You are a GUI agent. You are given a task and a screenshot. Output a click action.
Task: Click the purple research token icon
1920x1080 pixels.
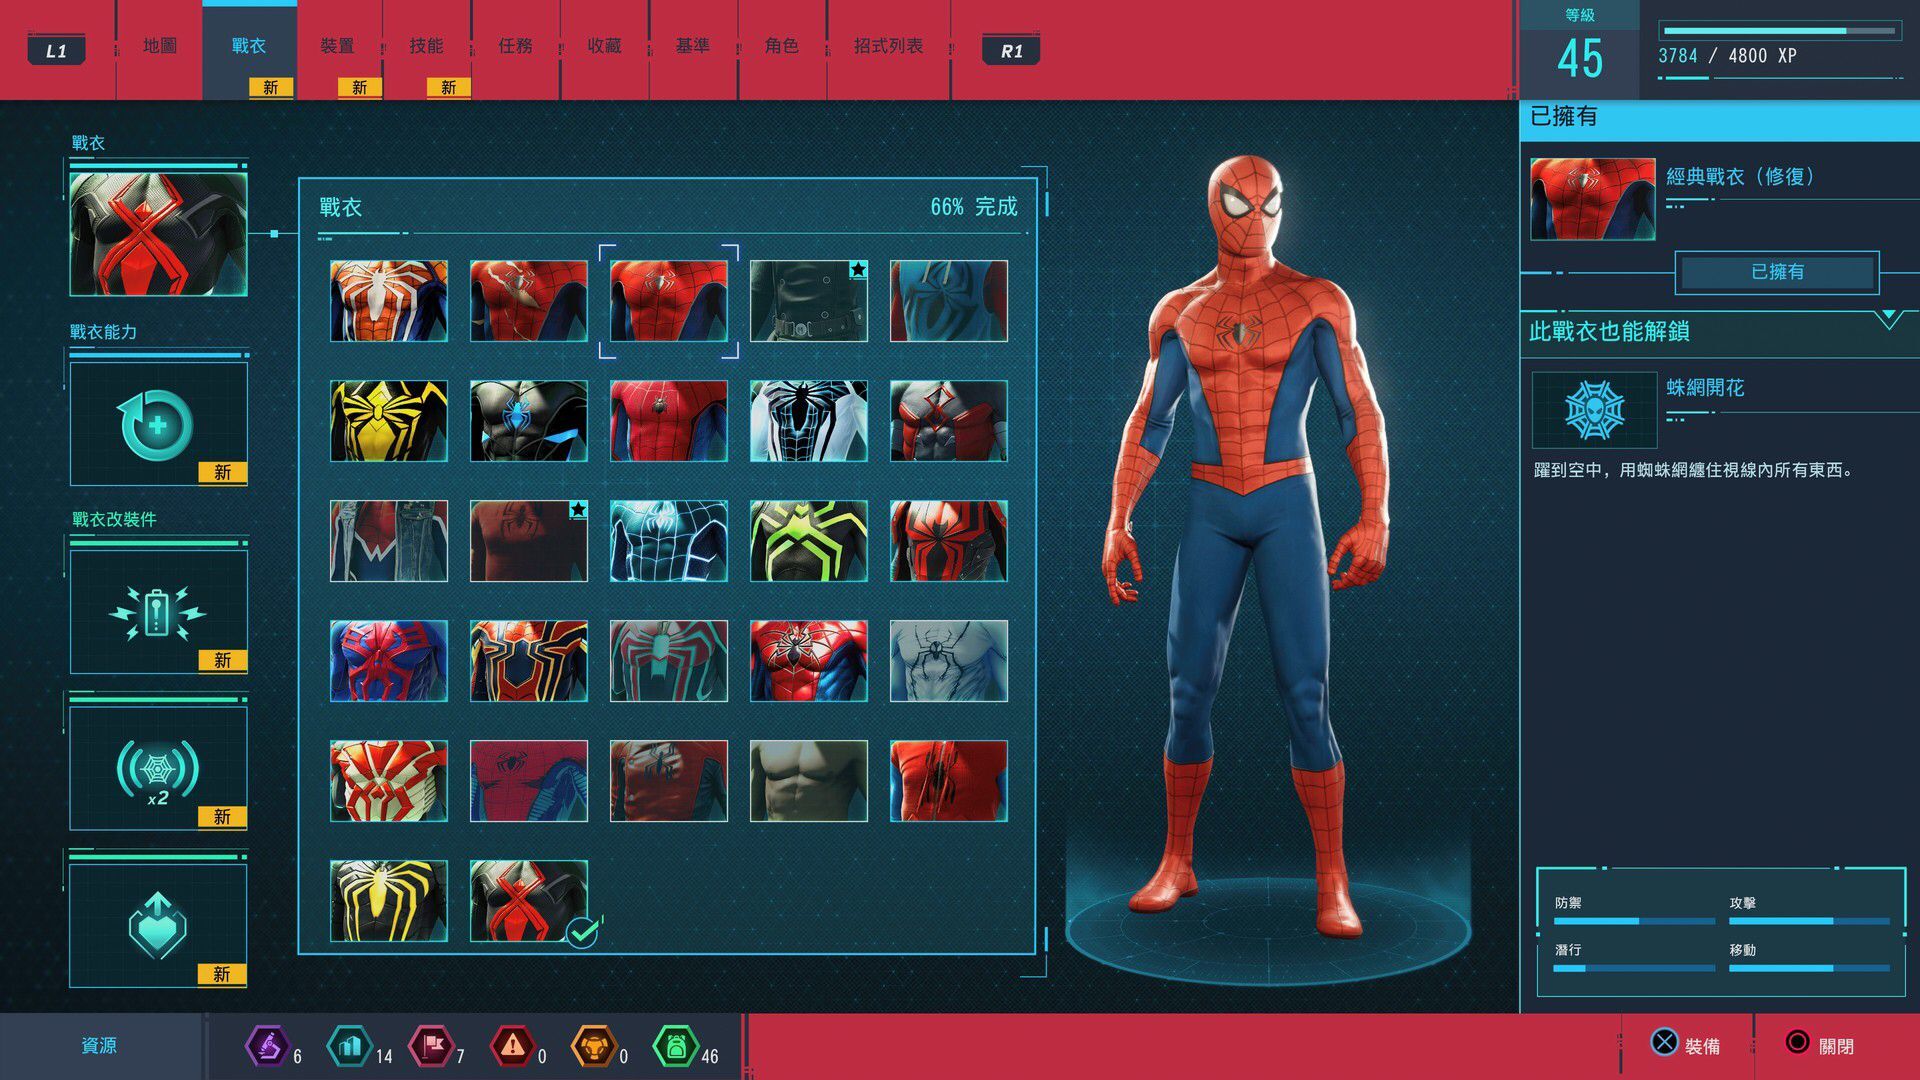click(267, 1047)
